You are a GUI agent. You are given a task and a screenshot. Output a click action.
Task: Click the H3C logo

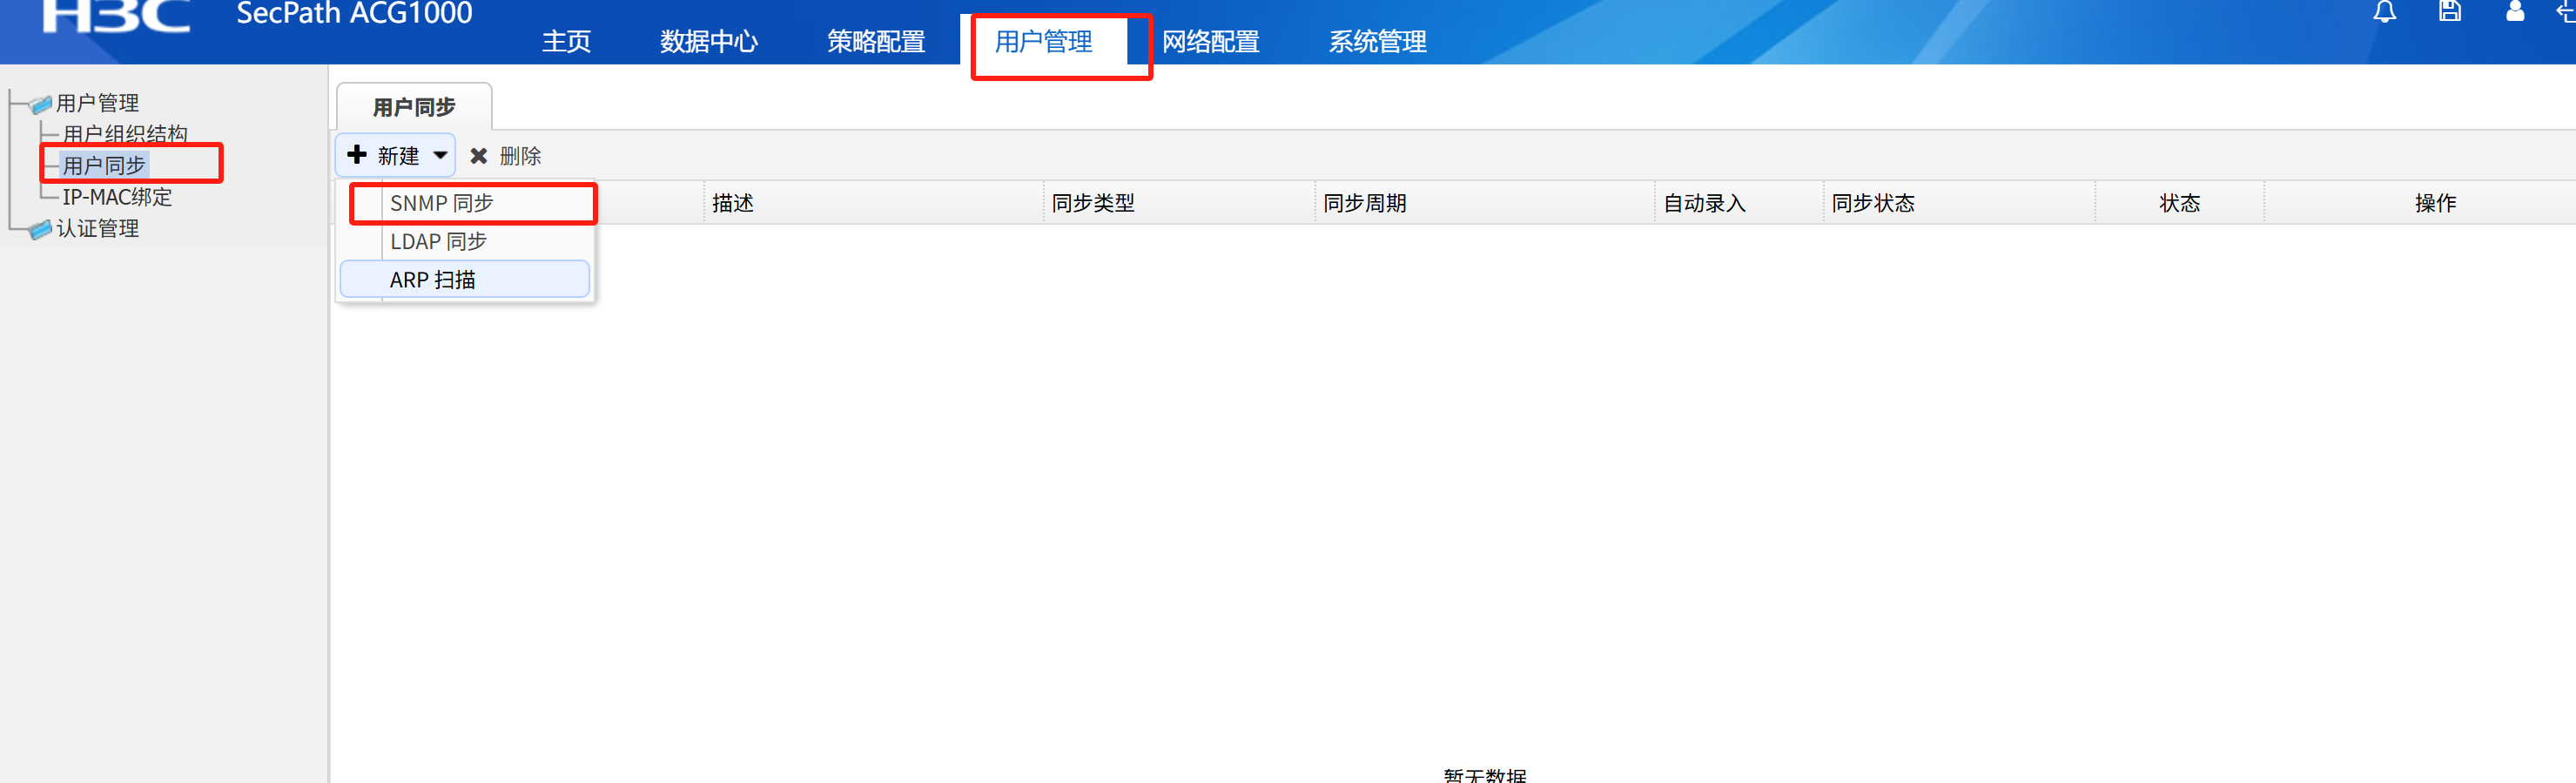(x=115, y=16)
